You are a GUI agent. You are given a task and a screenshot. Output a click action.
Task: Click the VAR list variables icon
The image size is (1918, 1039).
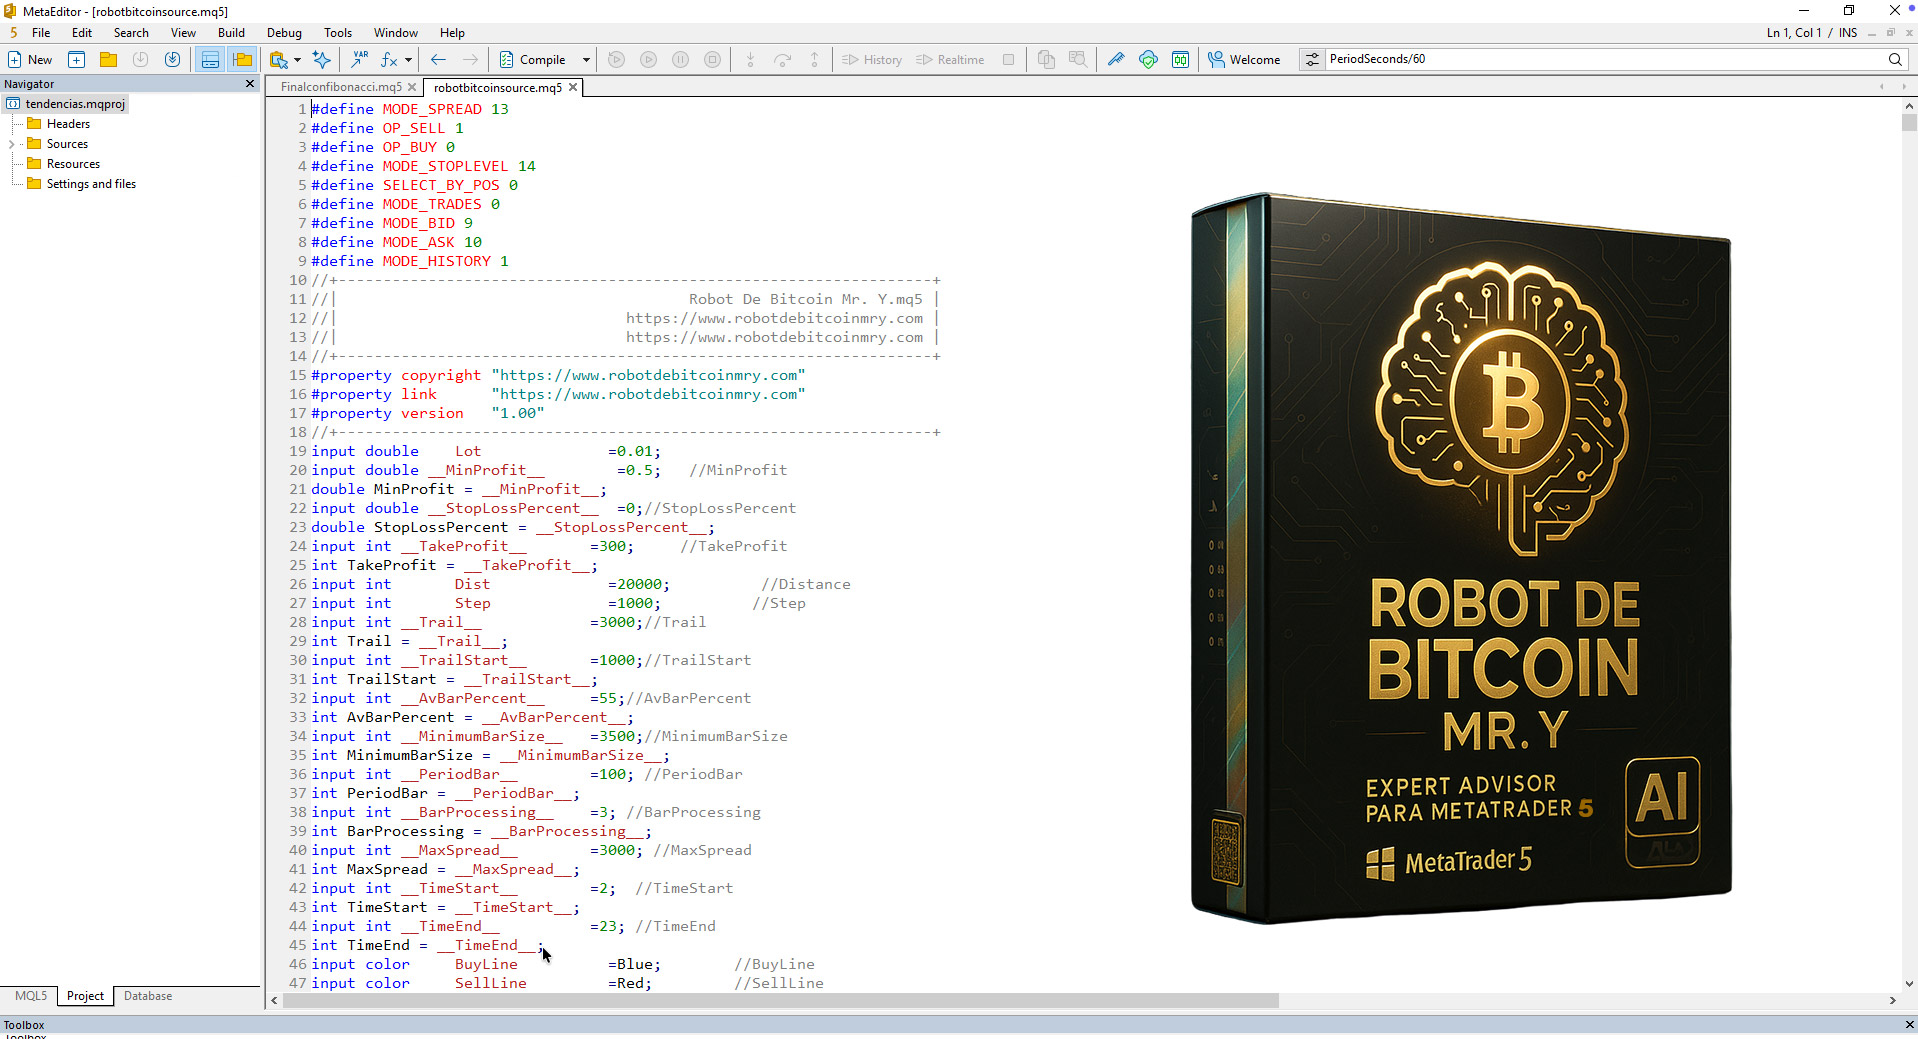(x=359, y=60)
